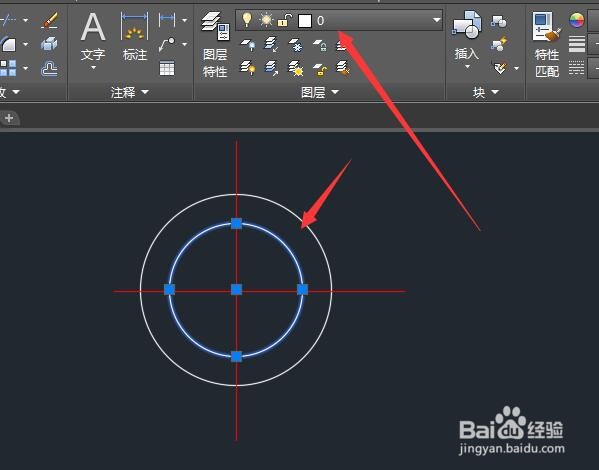The height and width of the screenshot is (470, 599).
Task: Click the Layer Off icon
Action: point(248,45)
